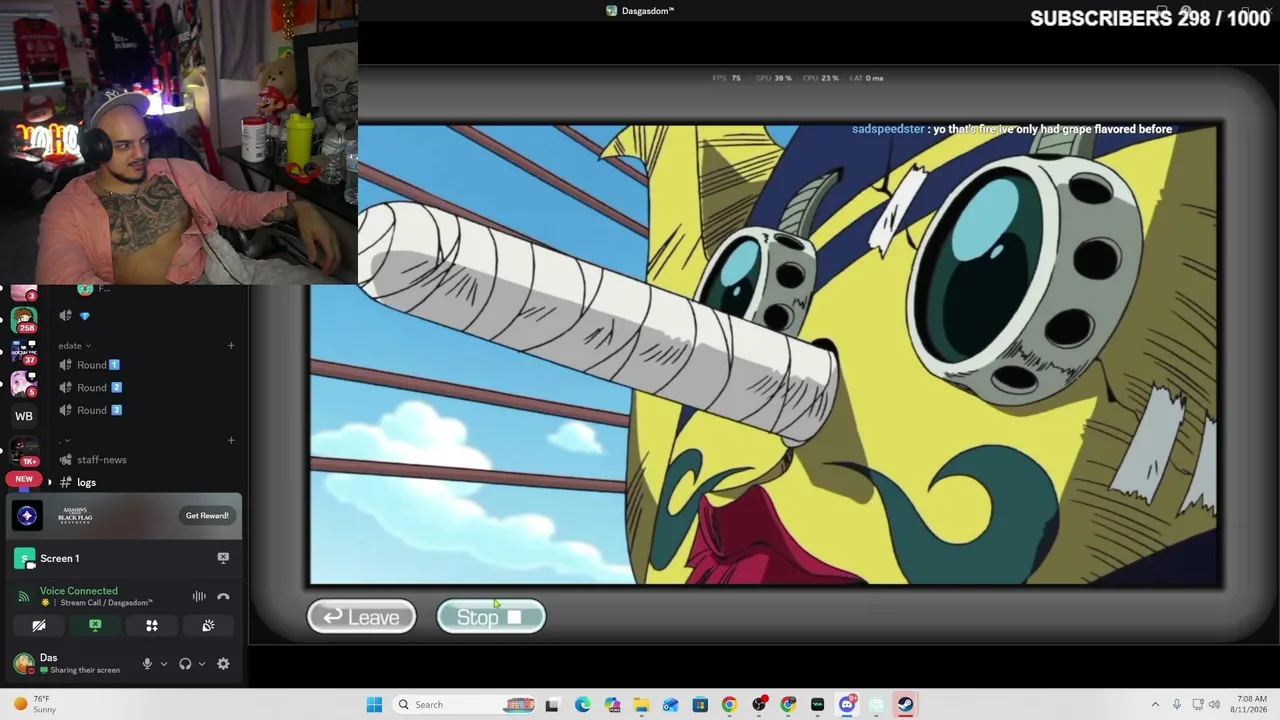Switch to OBS Studio on the taskbar
The height and width of the screenshot is (720, 1280).
759,705
